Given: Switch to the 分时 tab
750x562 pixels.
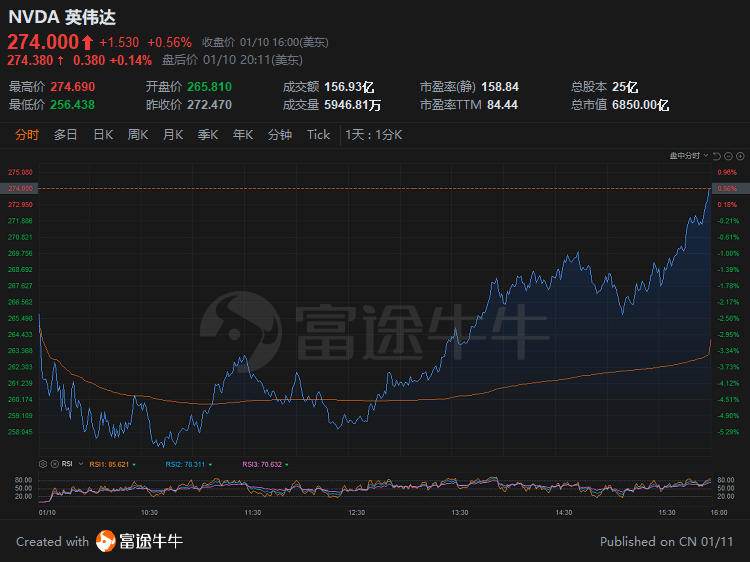Looking at the screenshot, I should click(27, 135).
